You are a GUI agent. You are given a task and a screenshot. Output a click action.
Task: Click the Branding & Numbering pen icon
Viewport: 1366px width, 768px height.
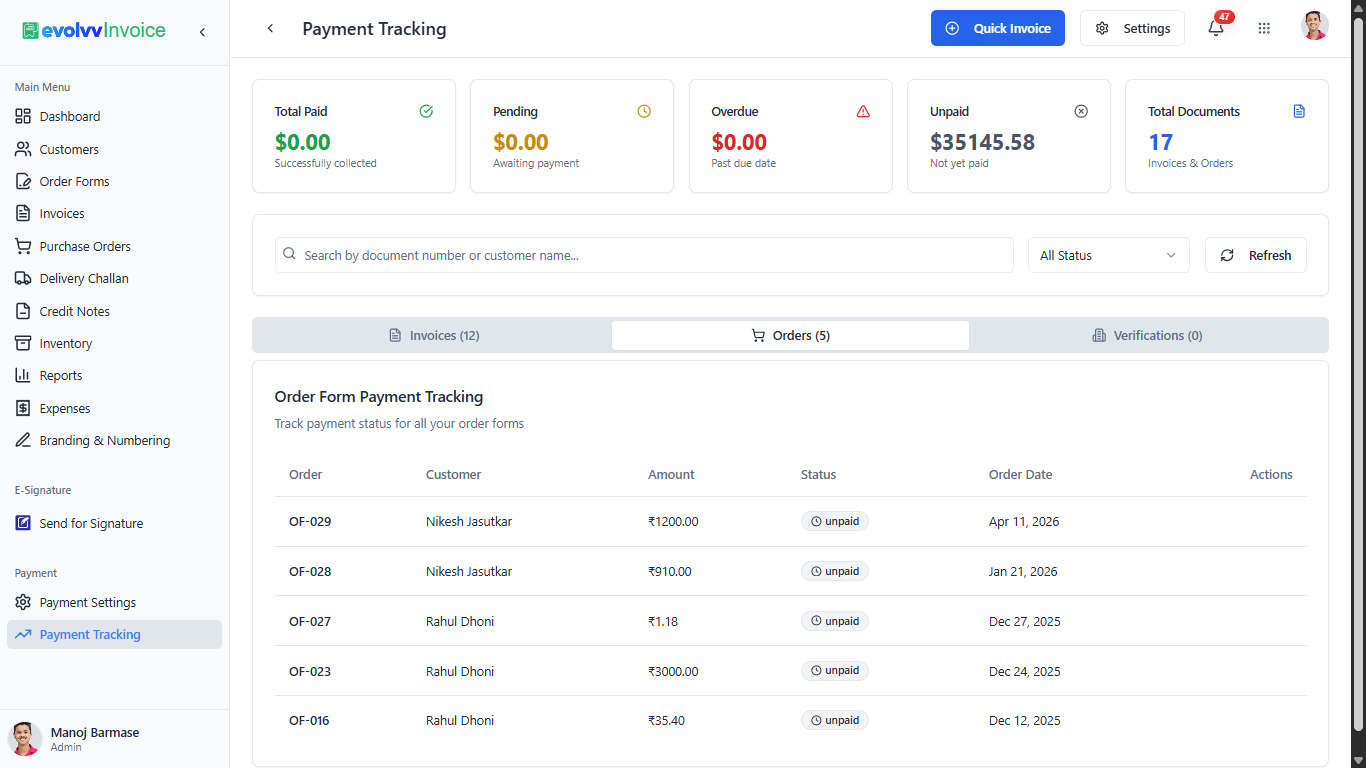[23, 440]
